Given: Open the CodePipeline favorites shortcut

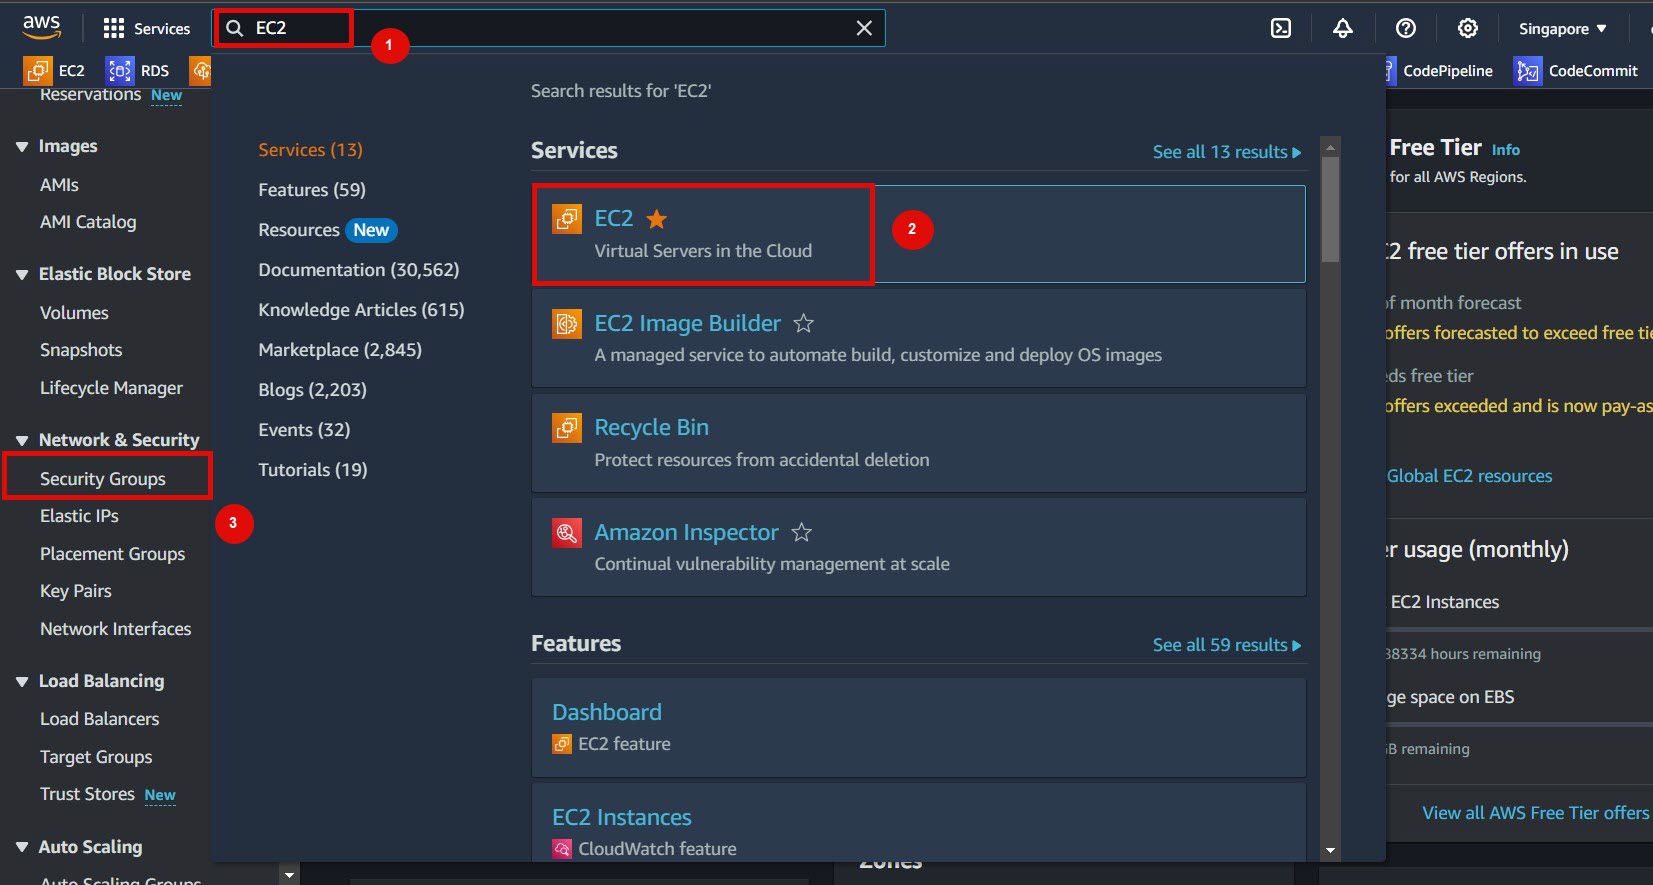Looking at the screenshot, I should coord(1439,70).
